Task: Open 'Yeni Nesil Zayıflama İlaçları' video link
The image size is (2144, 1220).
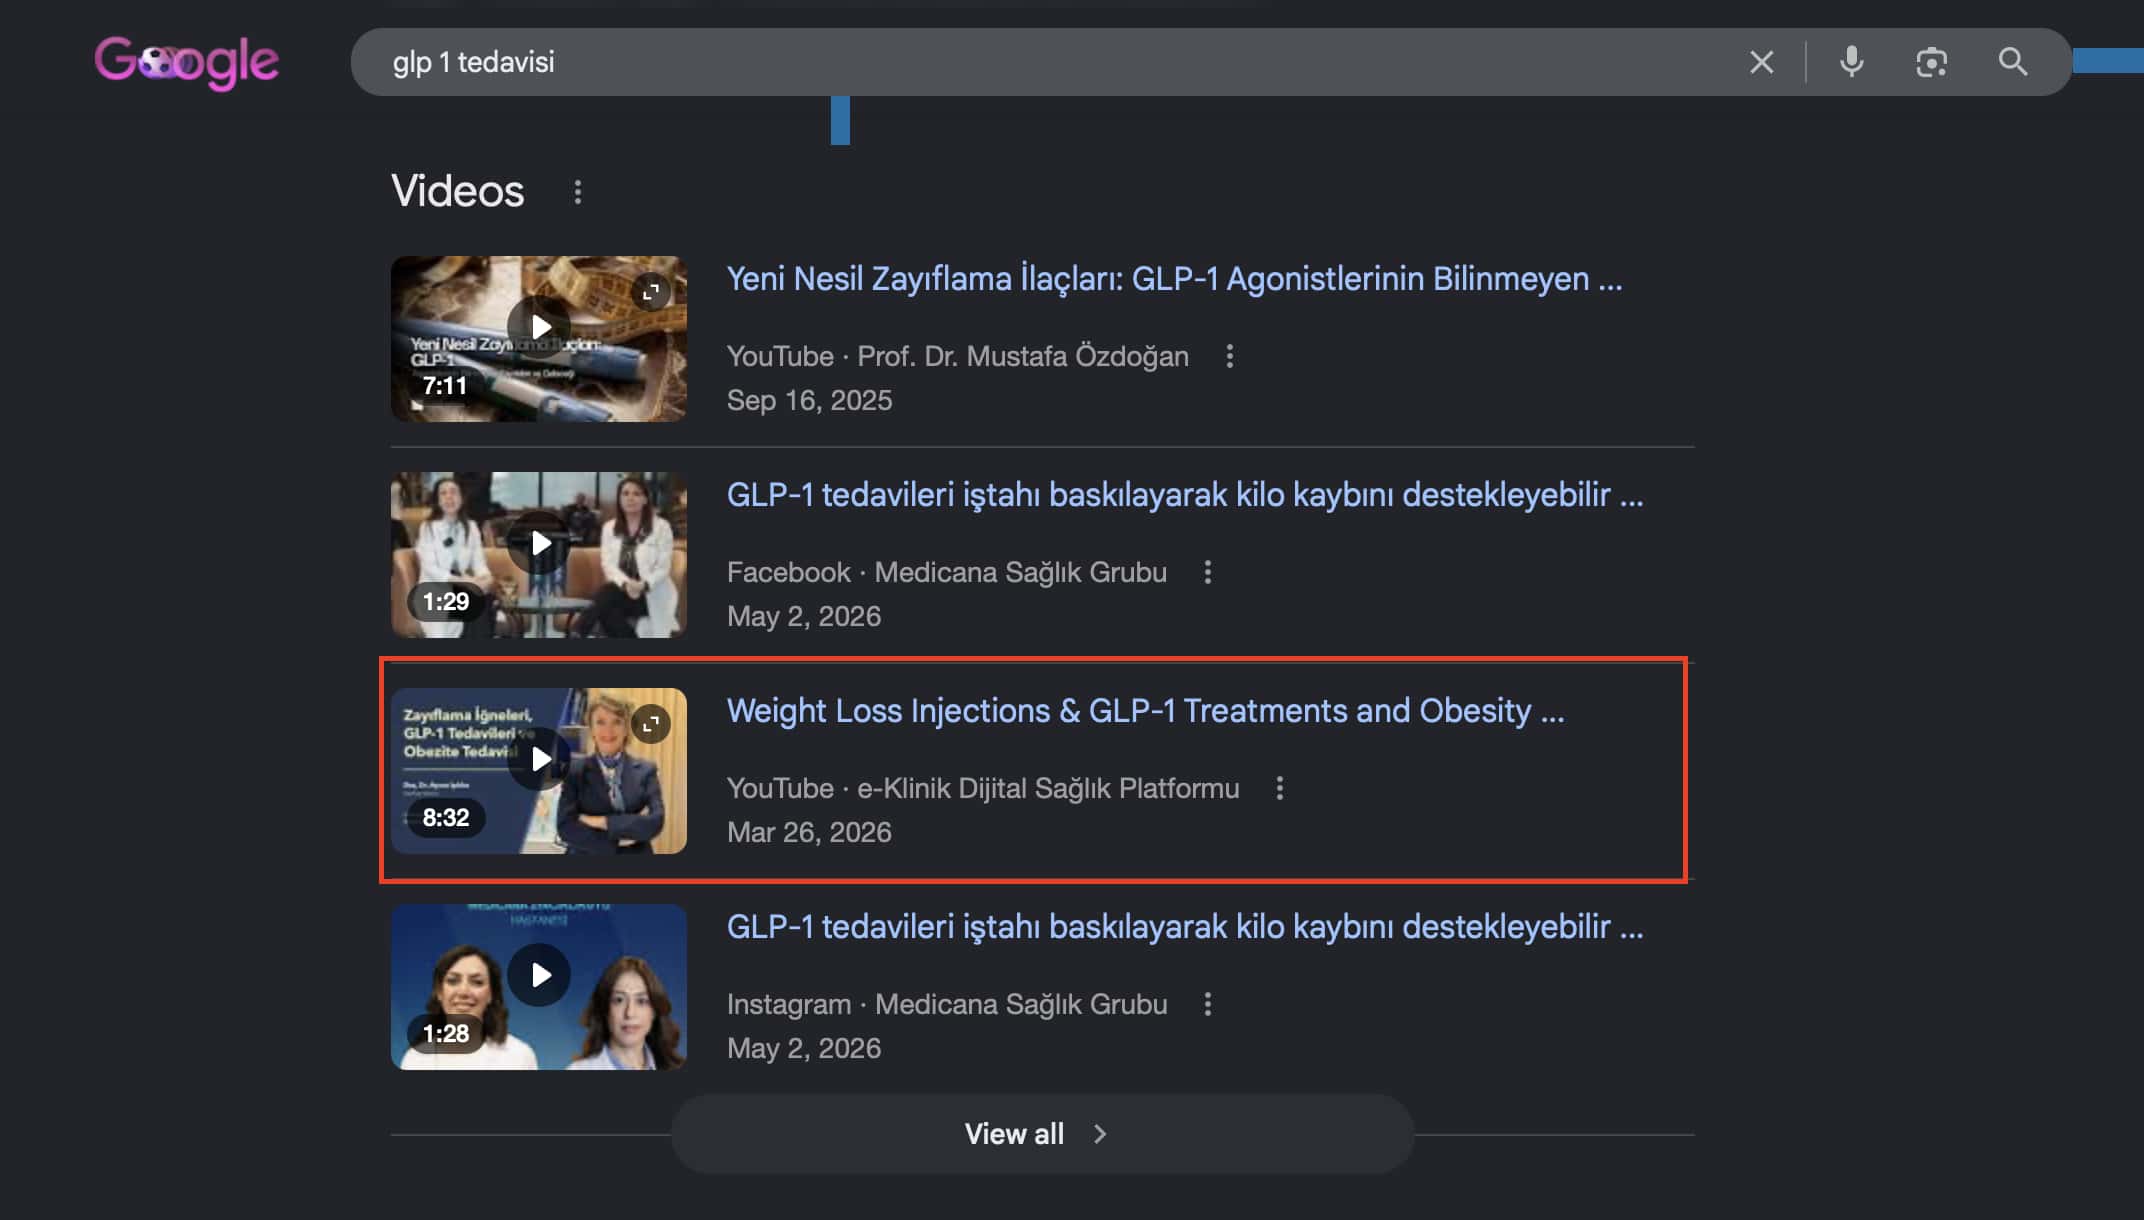Action: pyautogui.click(x=1174, y=279)
